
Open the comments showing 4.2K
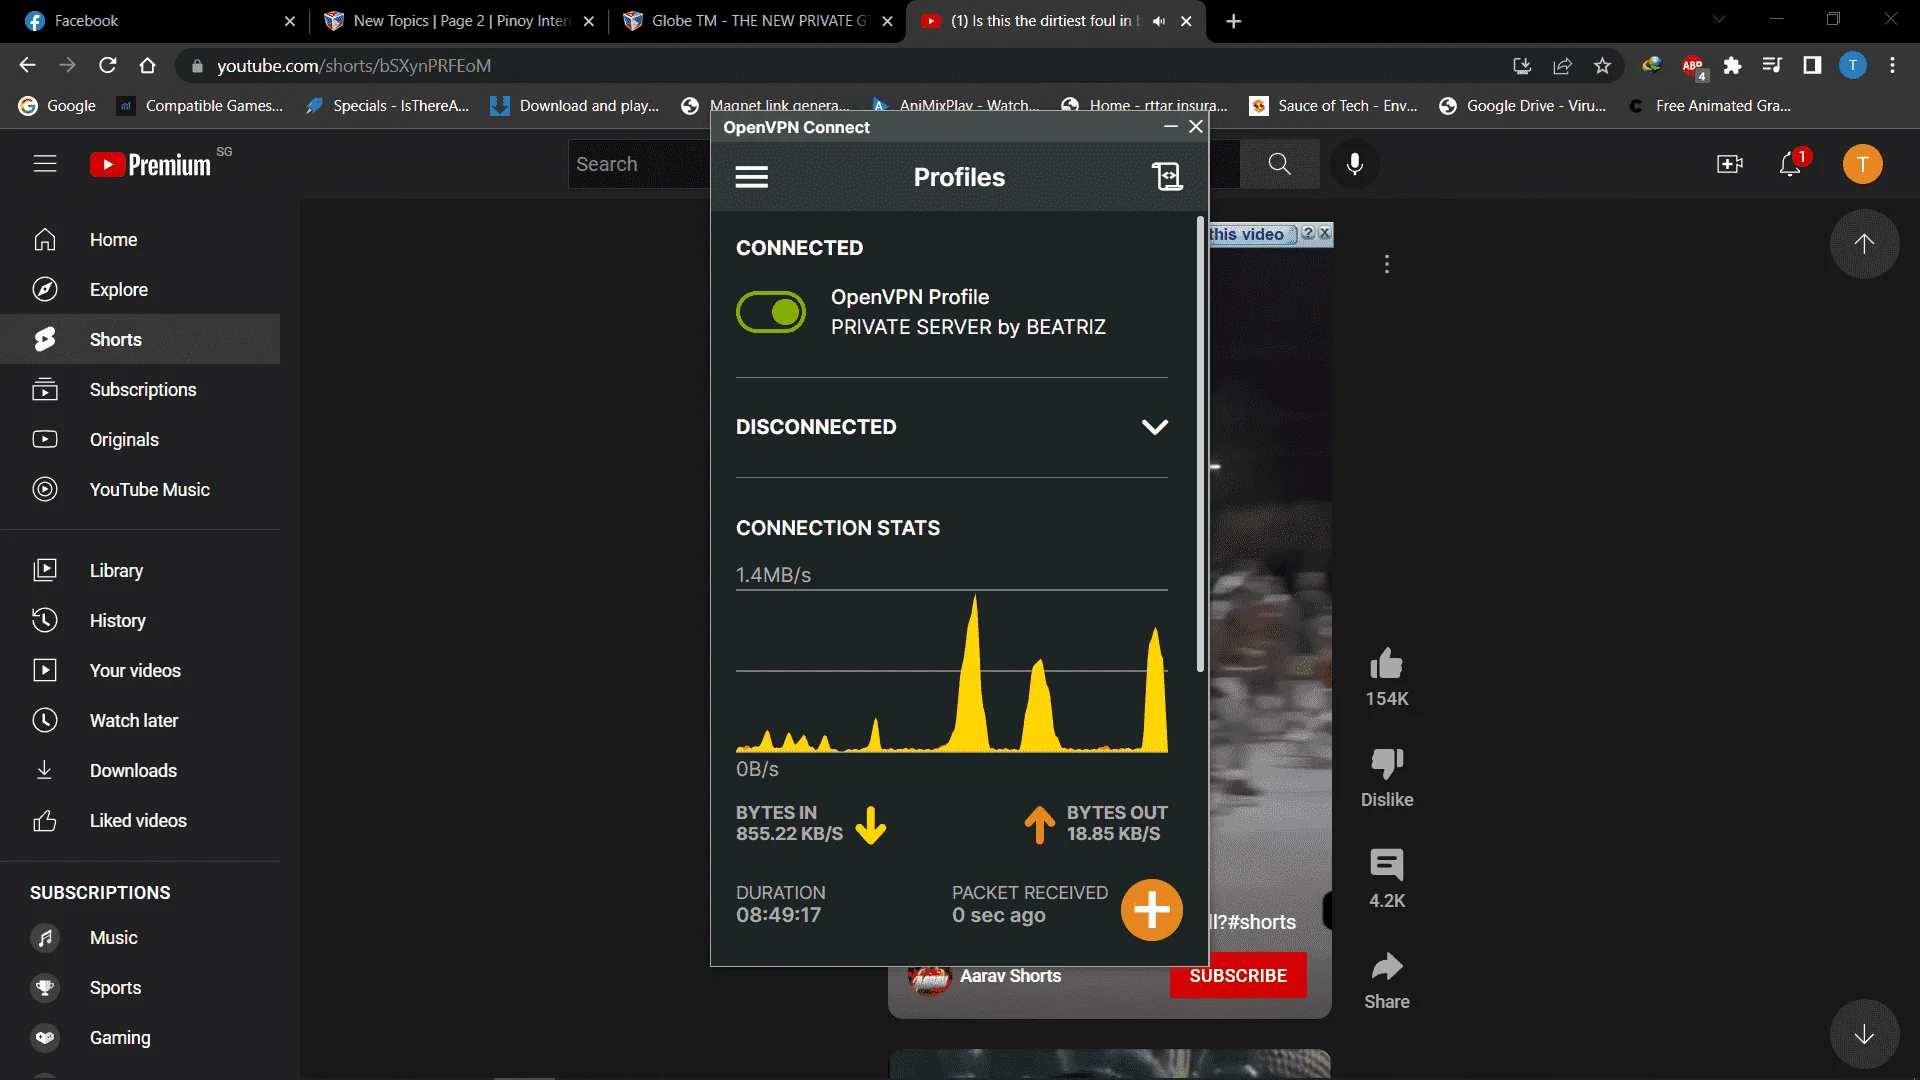pyautogui.click(x=1387, y=865)
